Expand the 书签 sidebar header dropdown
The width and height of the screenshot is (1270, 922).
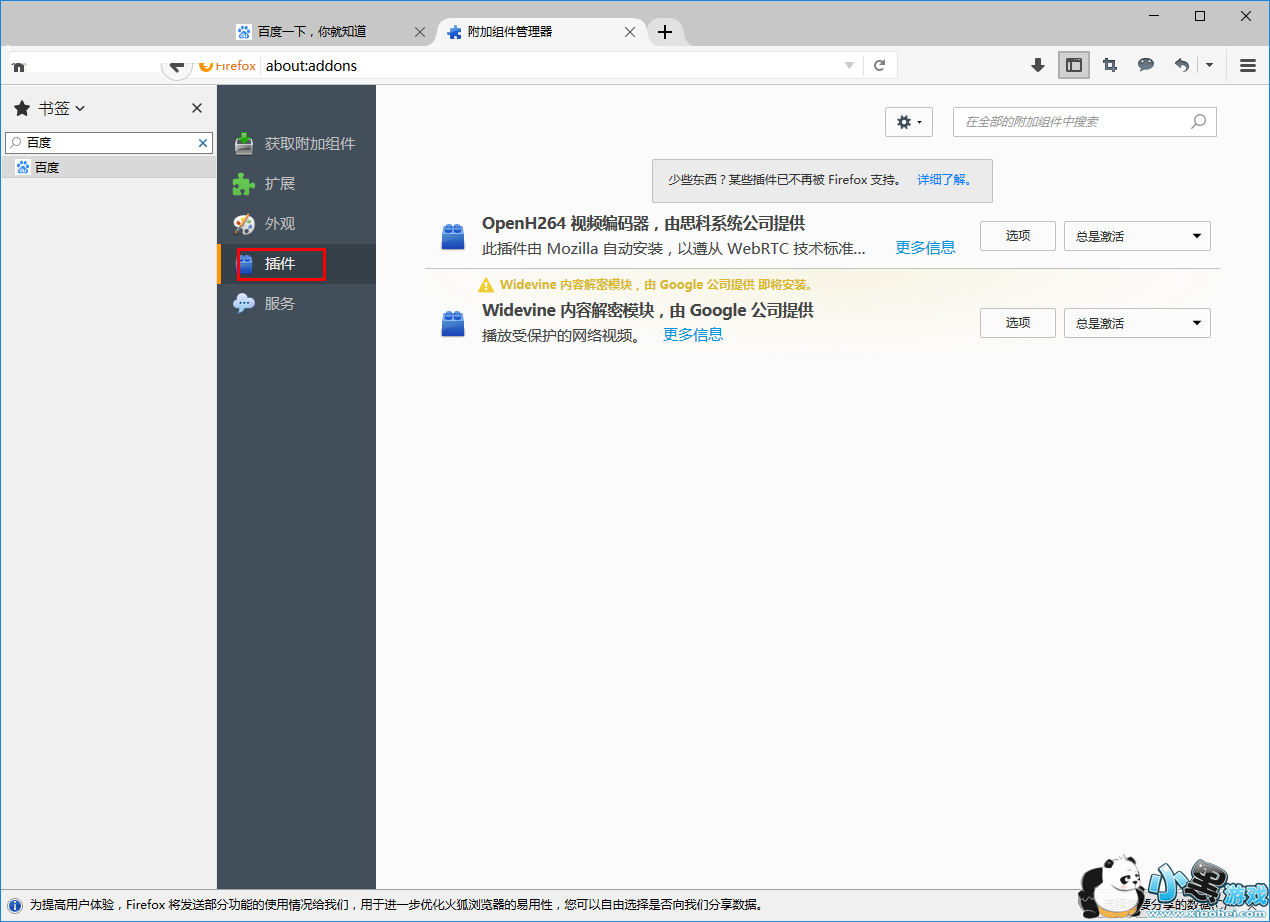point(62,108)
